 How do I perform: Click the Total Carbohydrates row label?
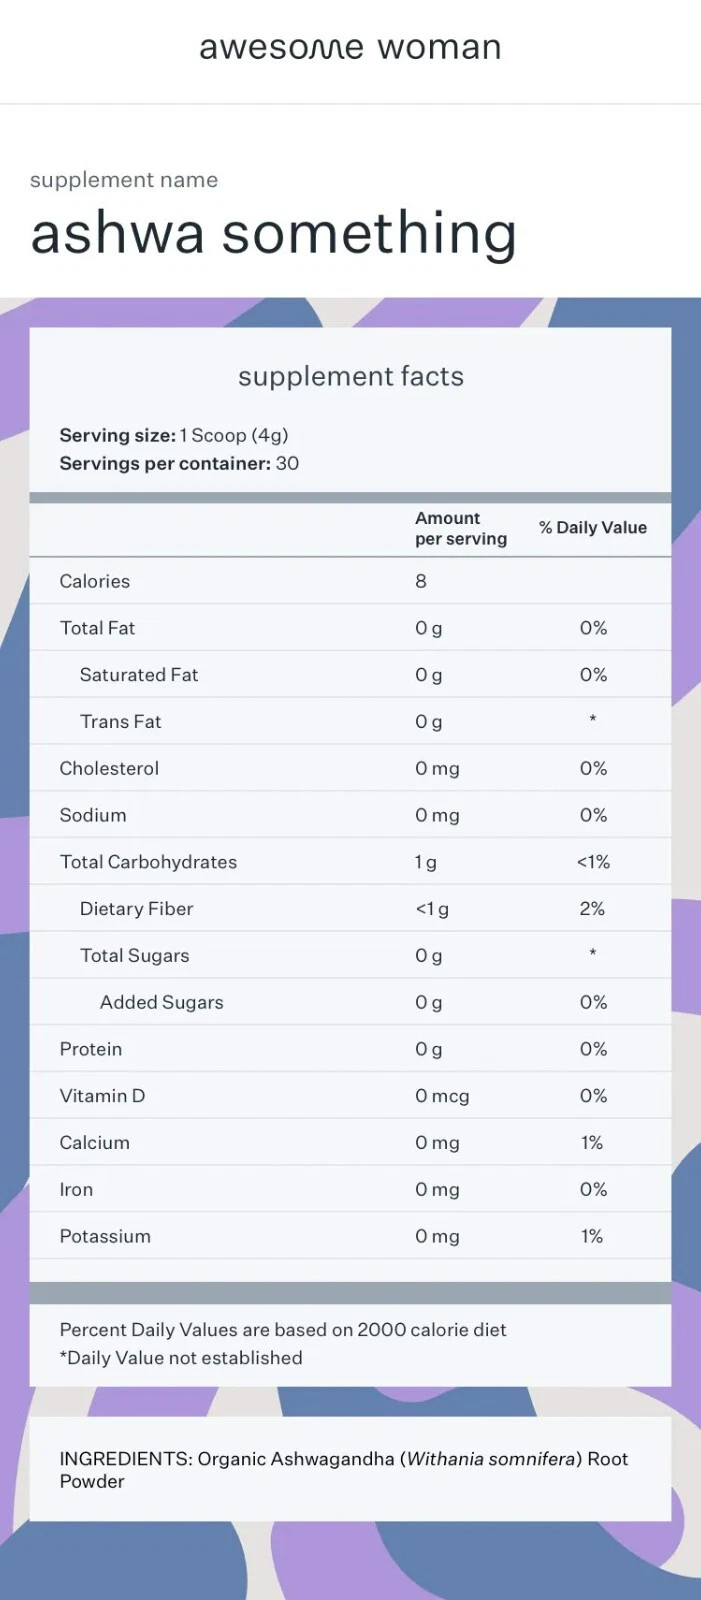pyautogui.click(x=148, y=862)
